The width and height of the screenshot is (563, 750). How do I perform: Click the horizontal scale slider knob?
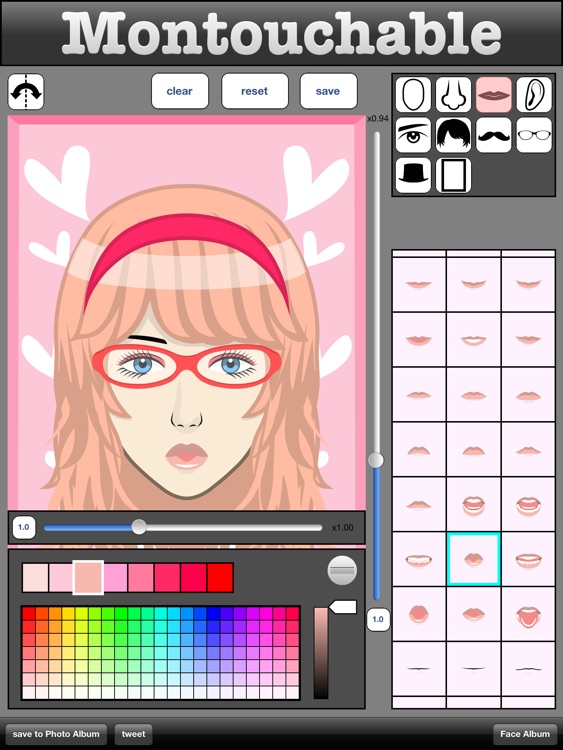click(x=139, y=527)
